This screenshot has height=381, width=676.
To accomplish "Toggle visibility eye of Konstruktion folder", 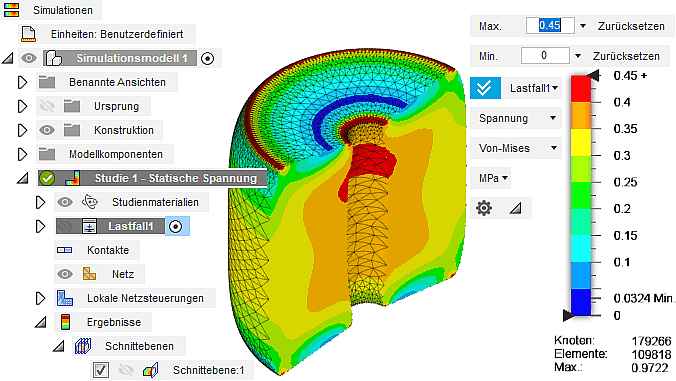I will (47, 130).
